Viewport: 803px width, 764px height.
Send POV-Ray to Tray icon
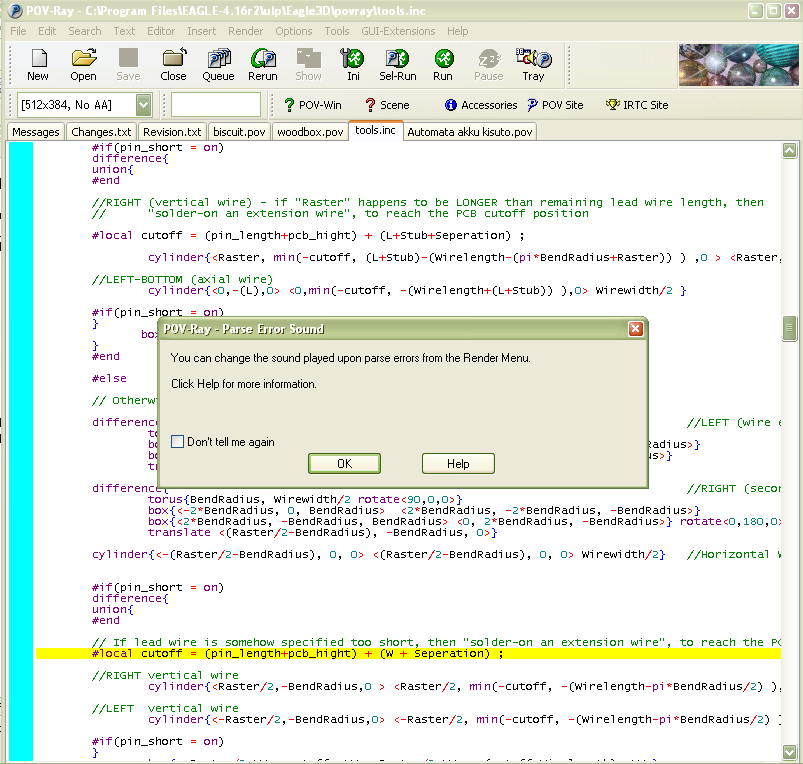533,65
